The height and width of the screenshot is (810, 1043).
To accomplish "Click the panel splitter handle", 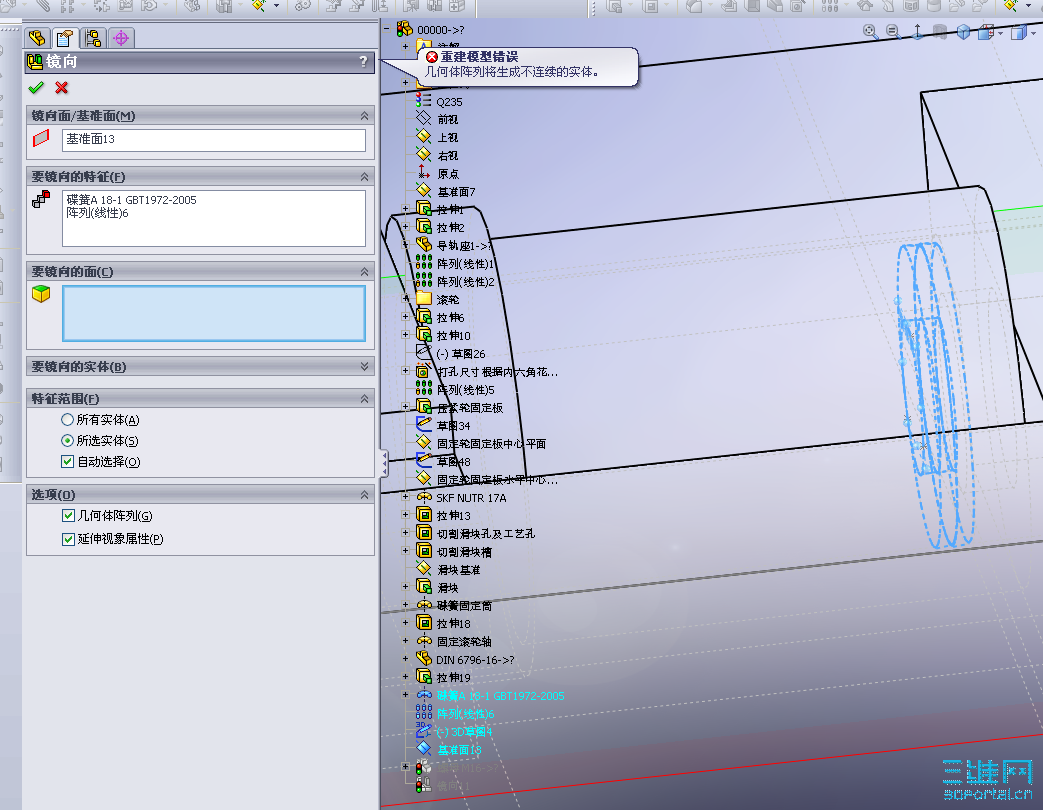I will pos(384,464).
